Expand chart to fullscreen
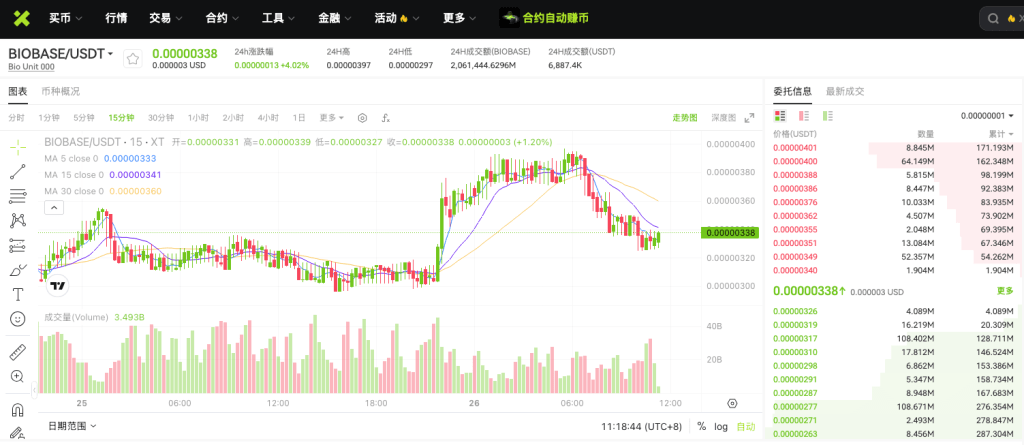This screenshot has height=445, width=1024. pos(749,118)
